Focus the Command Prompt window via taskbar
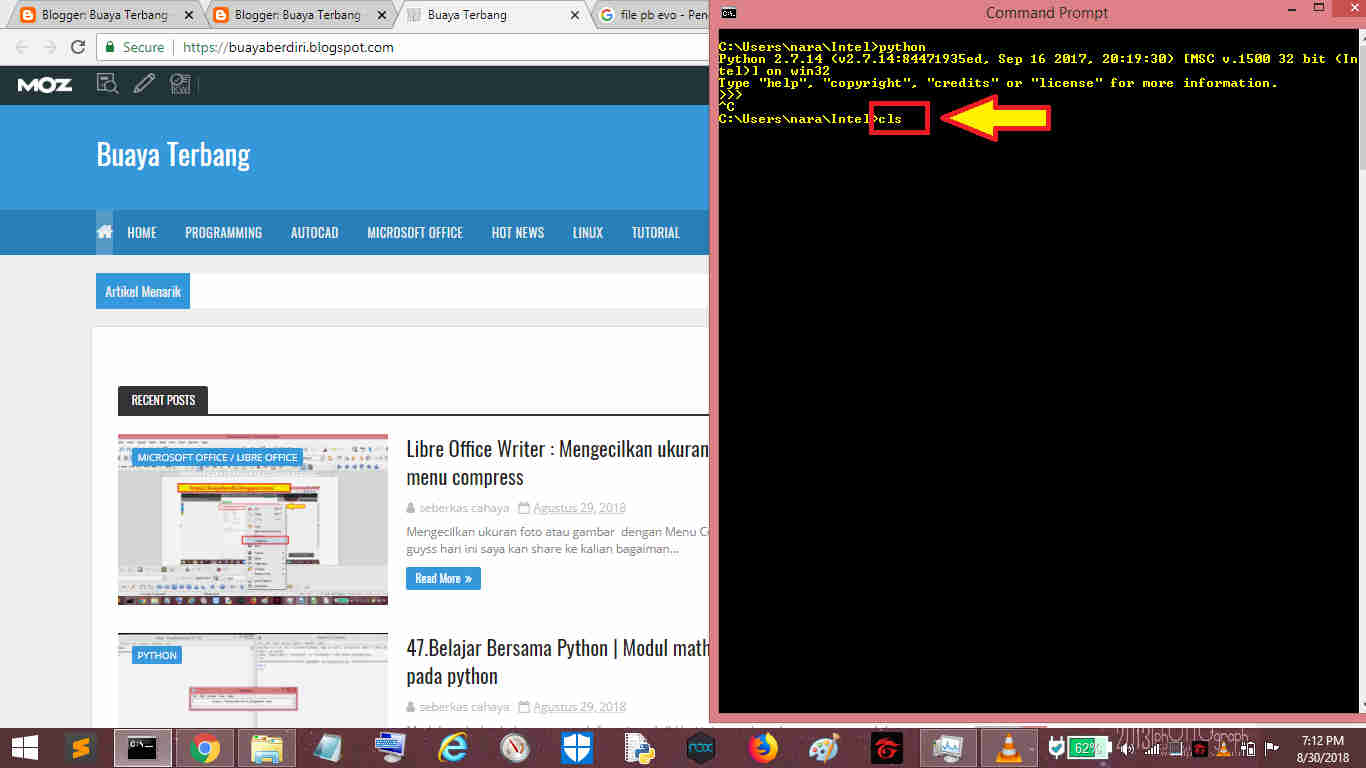The width and height of the screenshot is (1366, 768). click(x=140, y=747)
